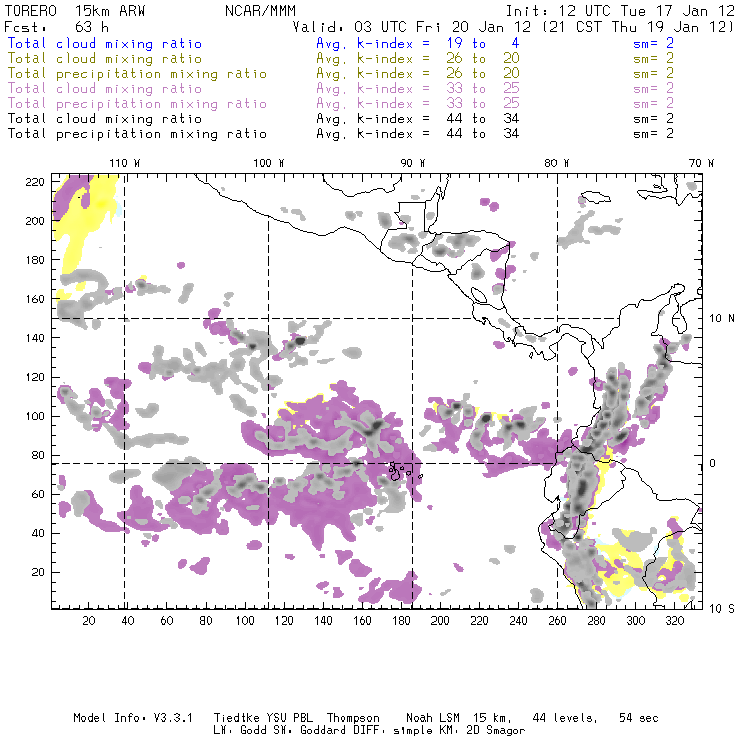Image resolution: width=740 pixels, height=740 pixels.
Task: Select 'Tiedtke YSU PBL' in model info
Action: click(x=263, y=718)
